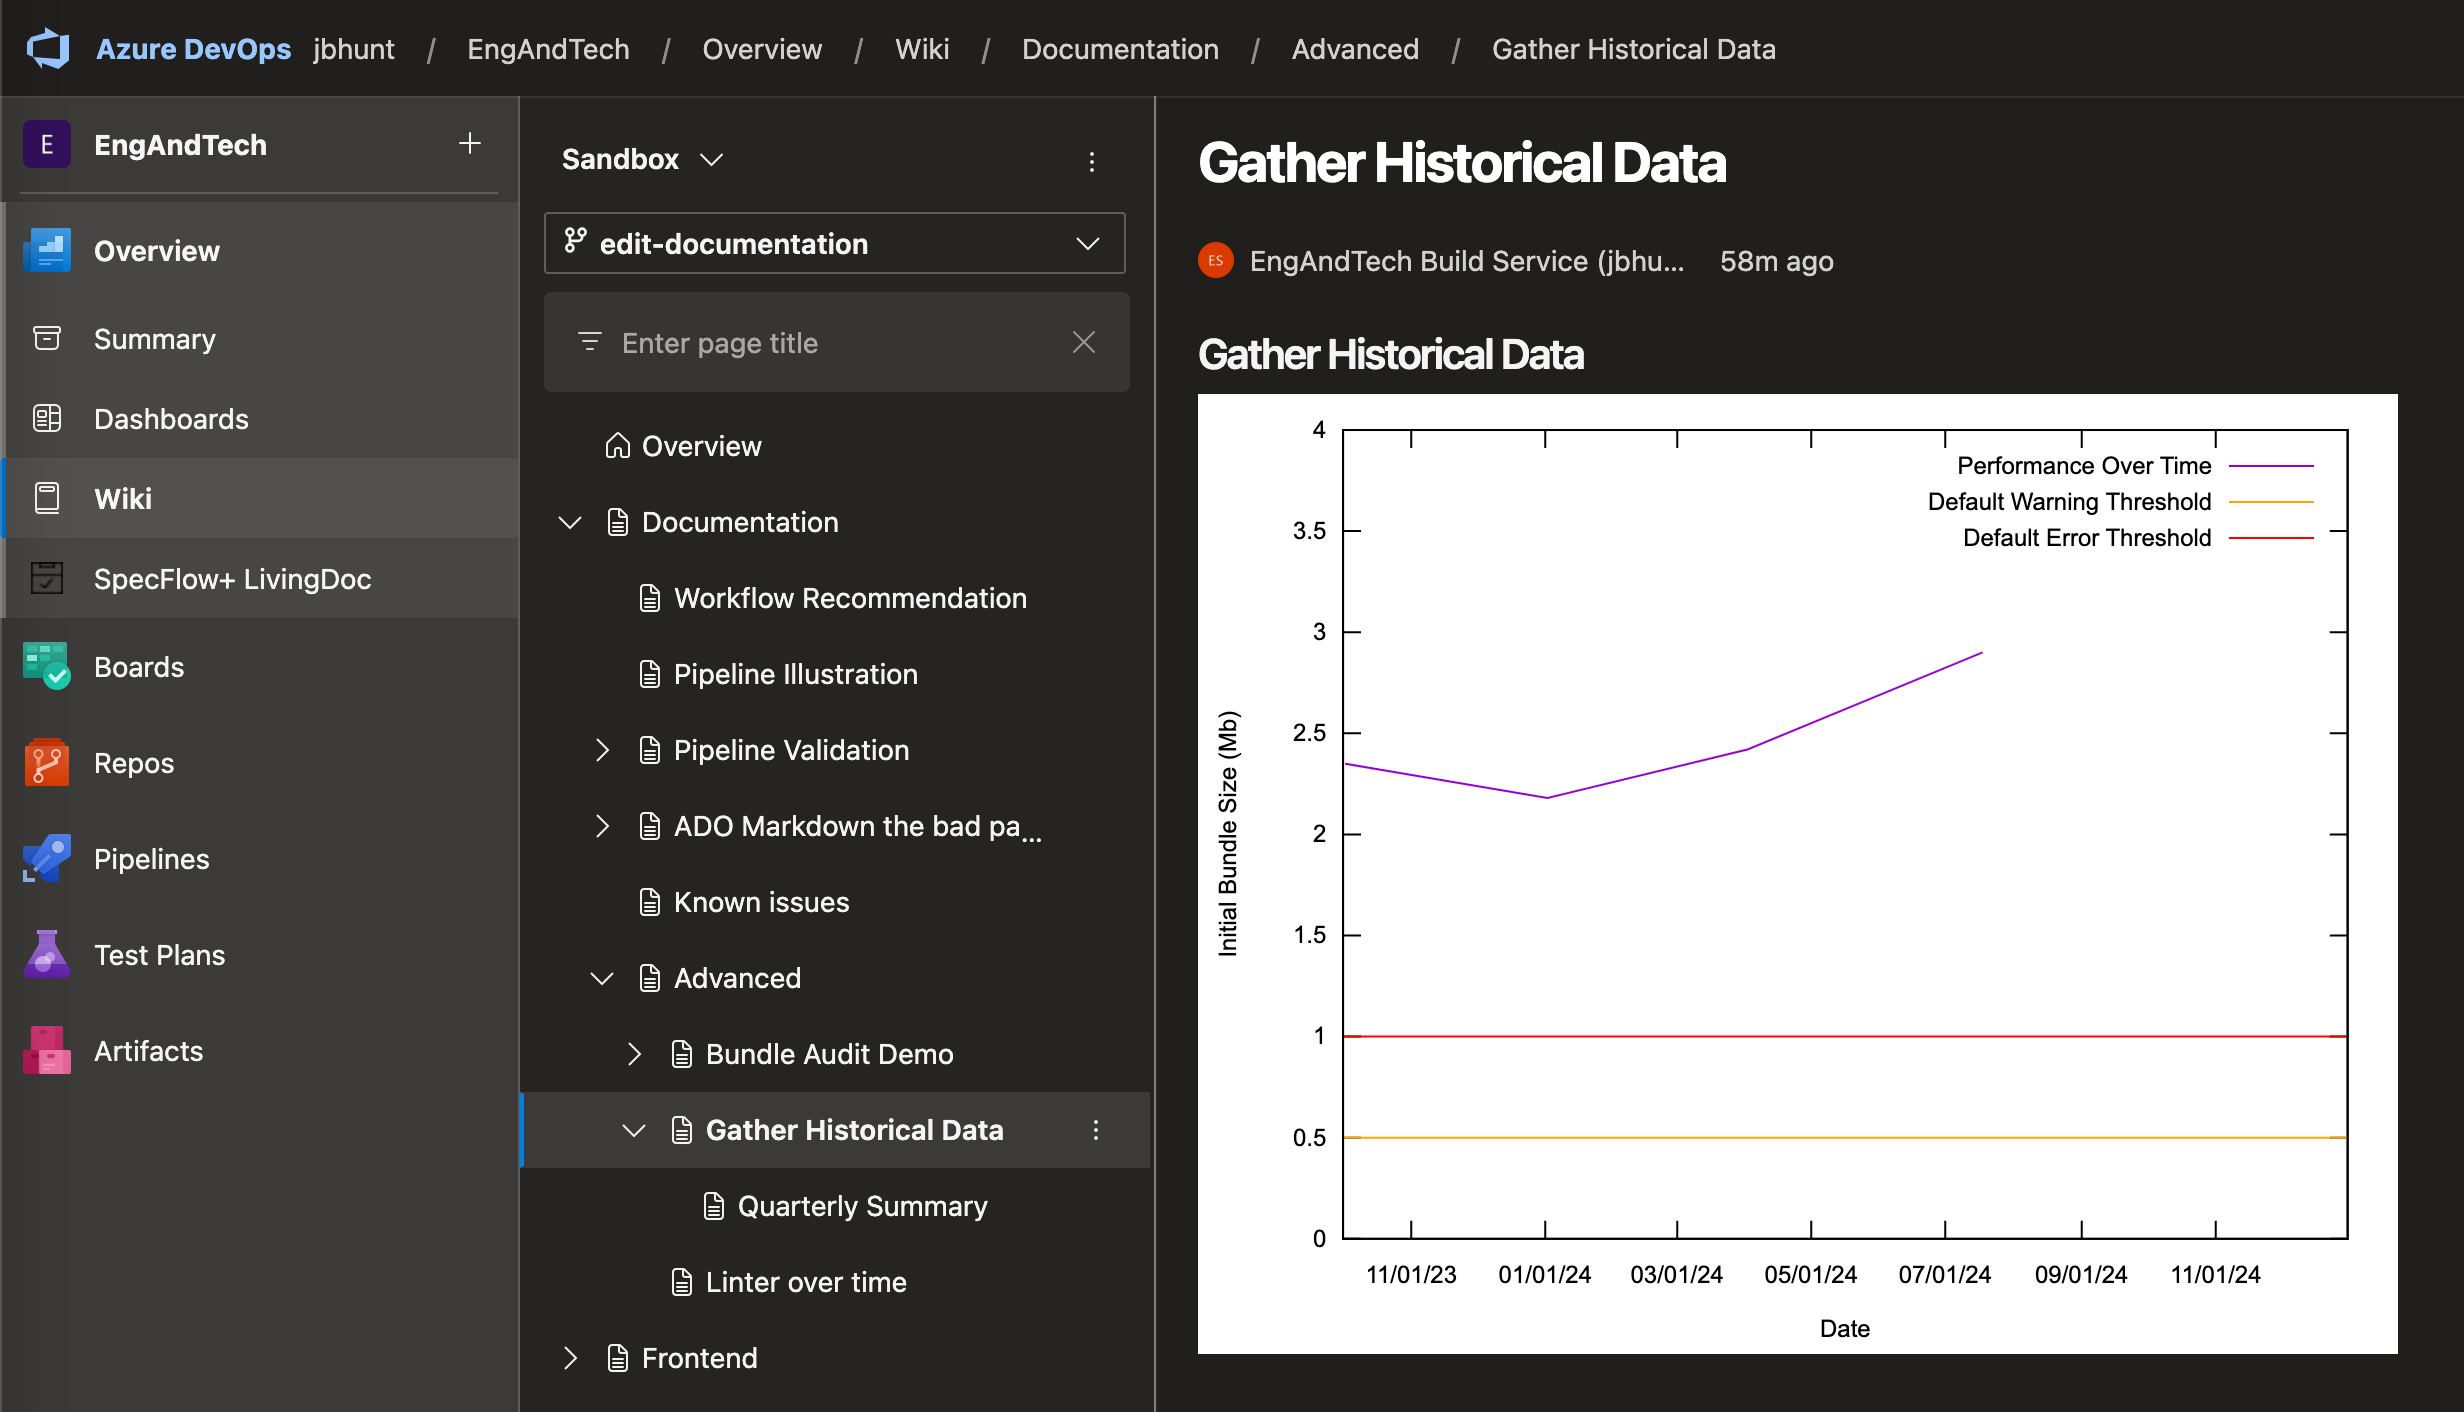Screen dimensions: 2464x1412
Task: Open the Boards section icon
Action: 46,666
